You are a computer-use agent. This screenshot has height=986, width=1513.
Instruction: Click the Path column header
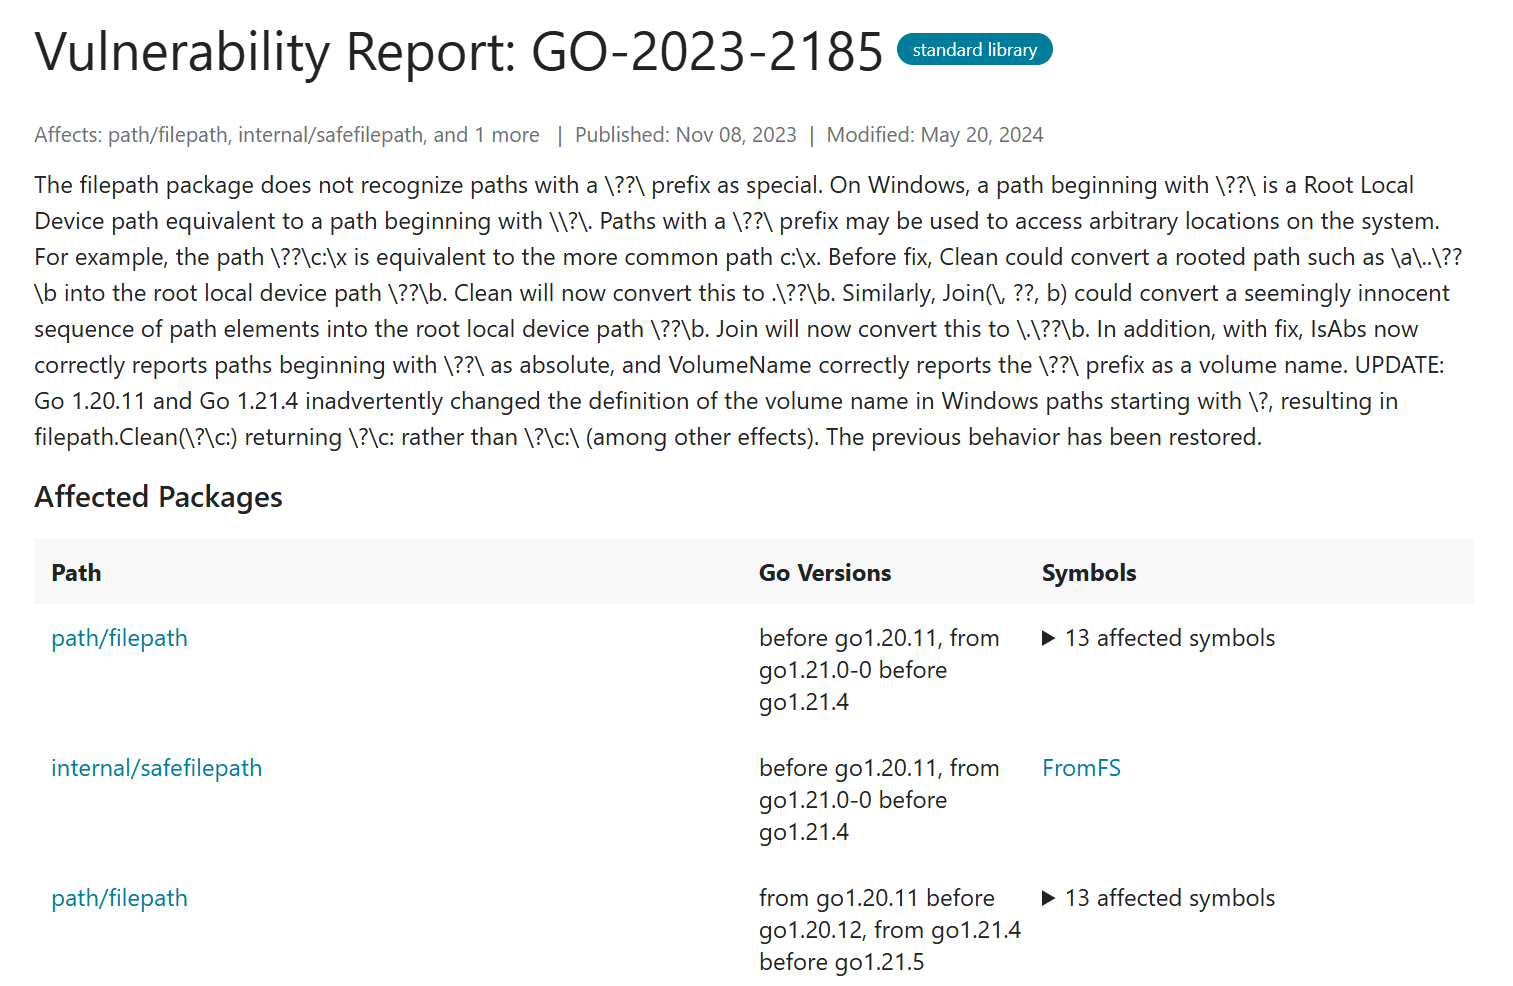click(x=76, y=573)
